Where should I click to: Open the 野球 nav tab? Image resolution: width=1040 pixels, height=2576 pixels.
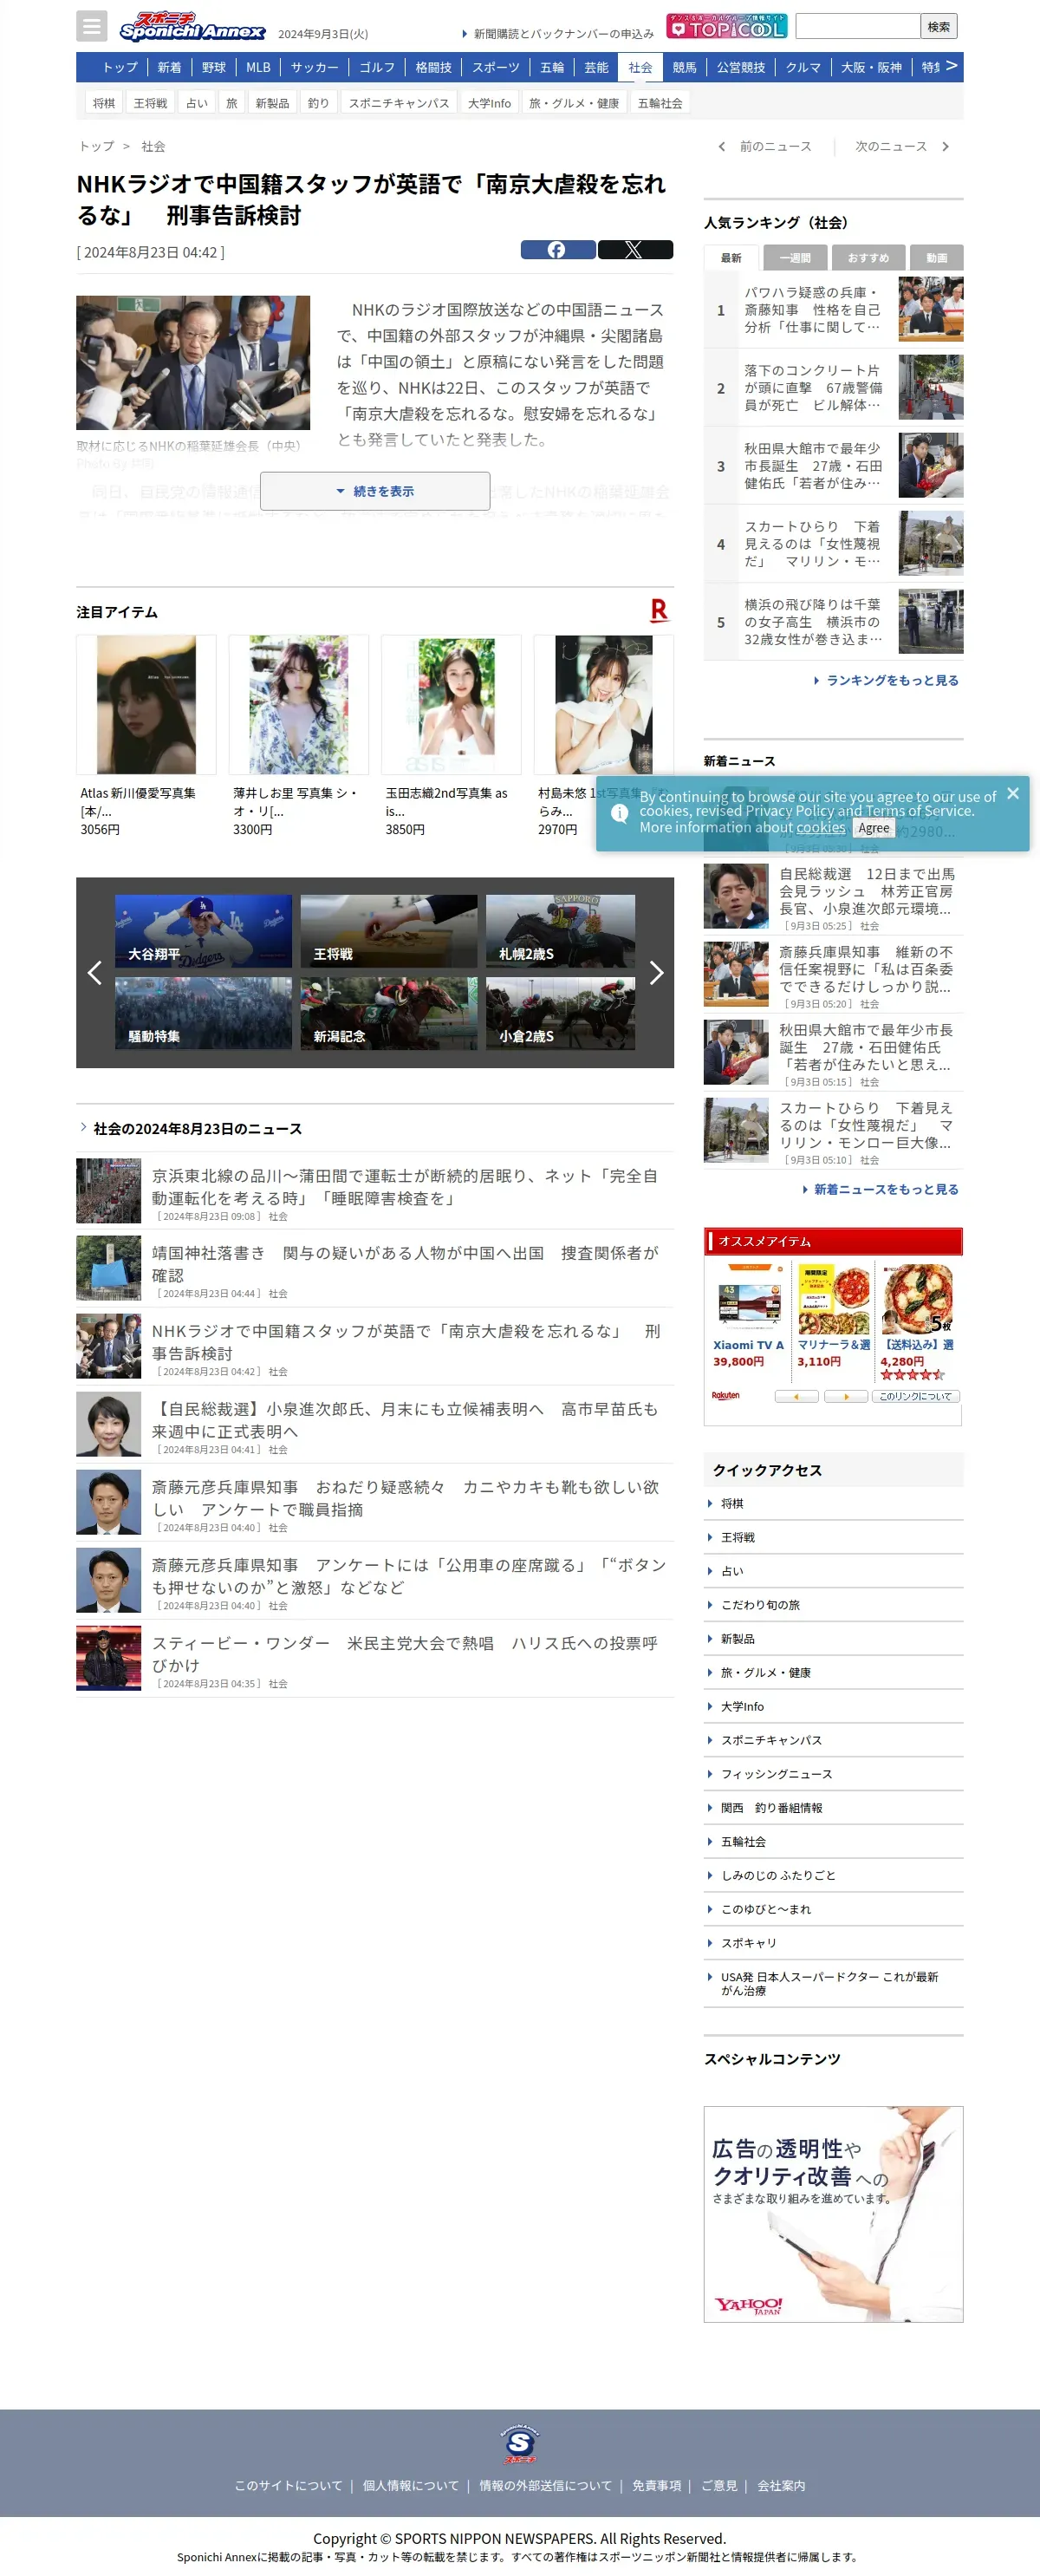(x=214, y=67)
